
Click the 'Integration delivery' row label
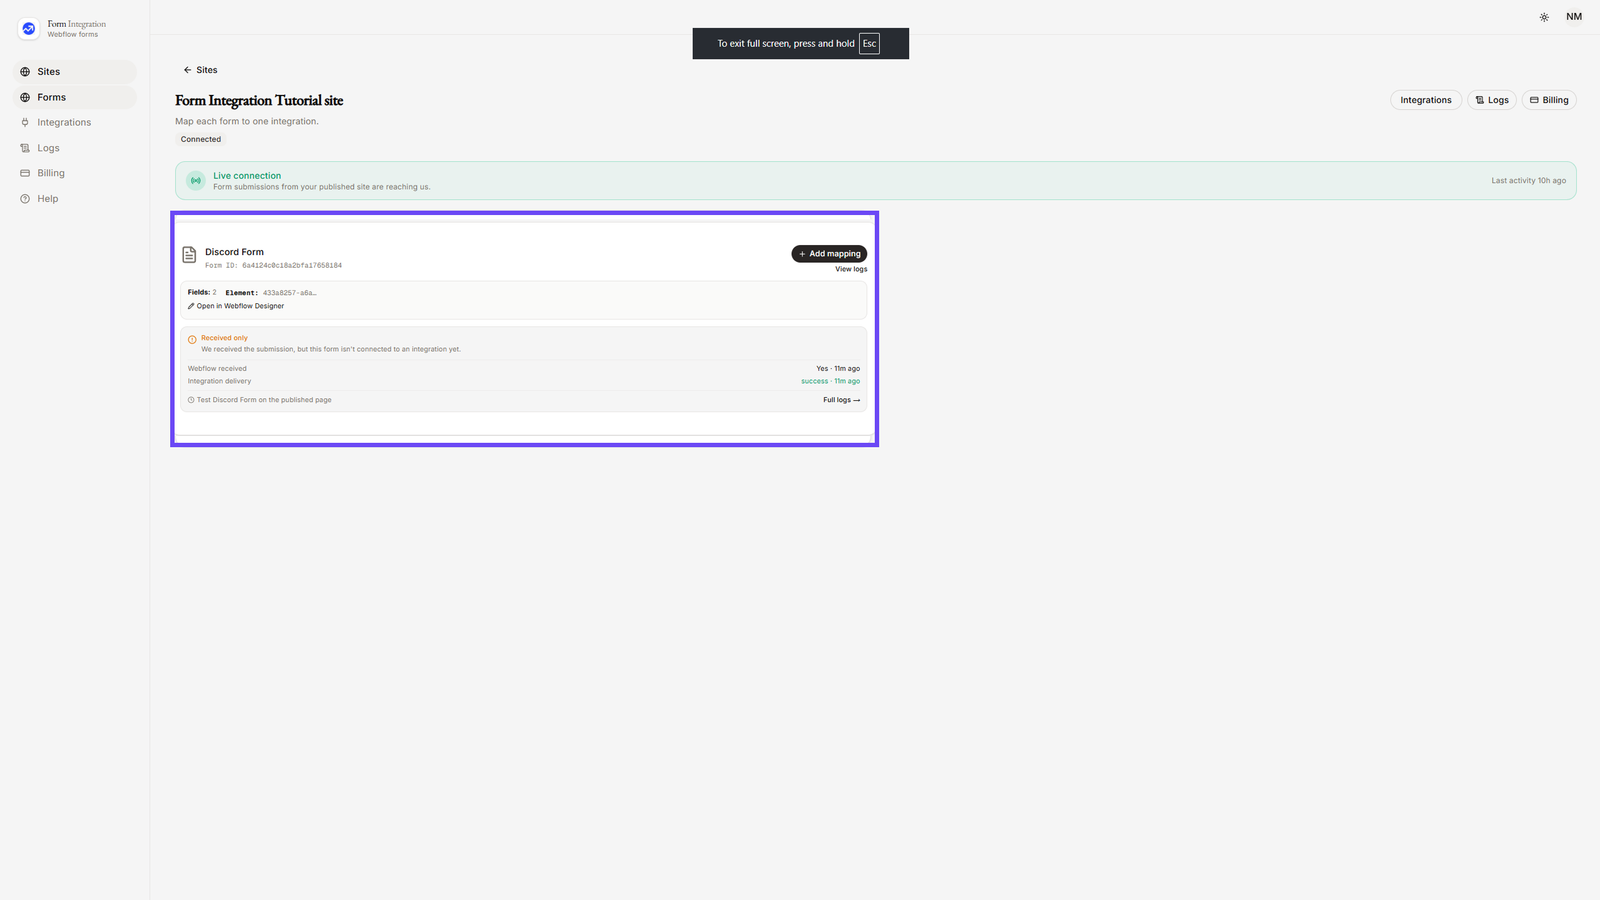[x=219, y=381]
